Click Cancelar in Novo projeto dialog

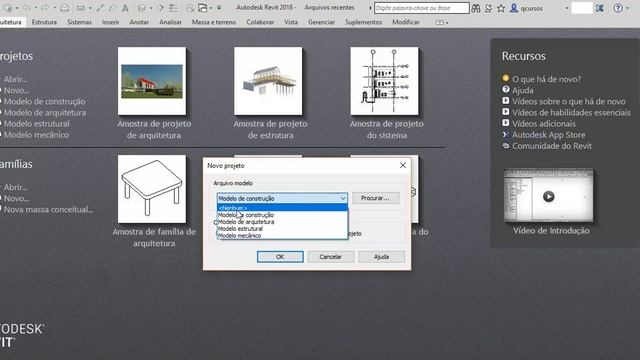point(331,257)
